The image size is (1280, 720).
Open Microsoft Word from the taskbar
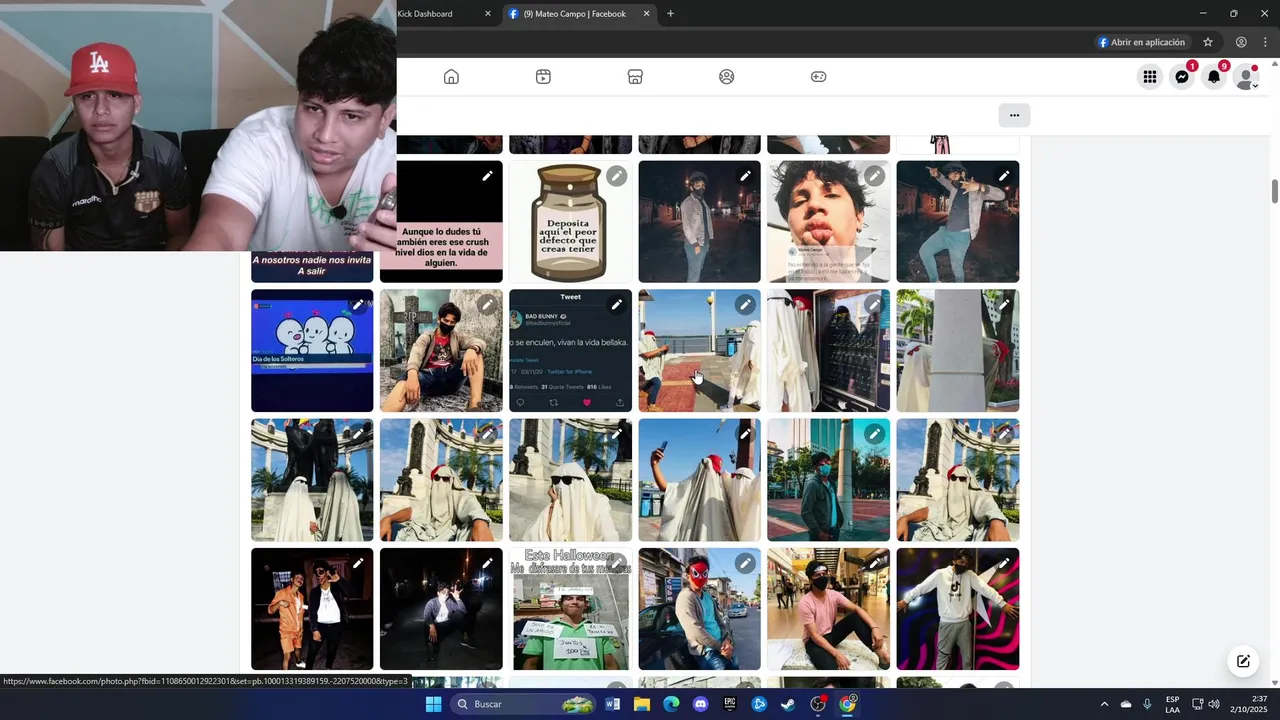click(x=613, y=704)
